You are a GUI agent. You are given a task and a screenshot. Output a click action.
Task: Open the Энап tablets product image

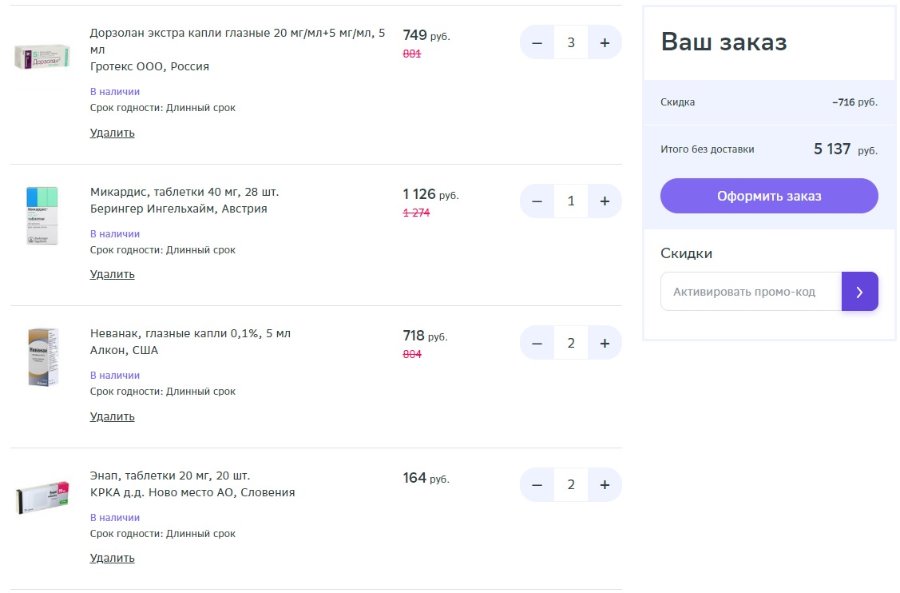click(x=42, y=497)
